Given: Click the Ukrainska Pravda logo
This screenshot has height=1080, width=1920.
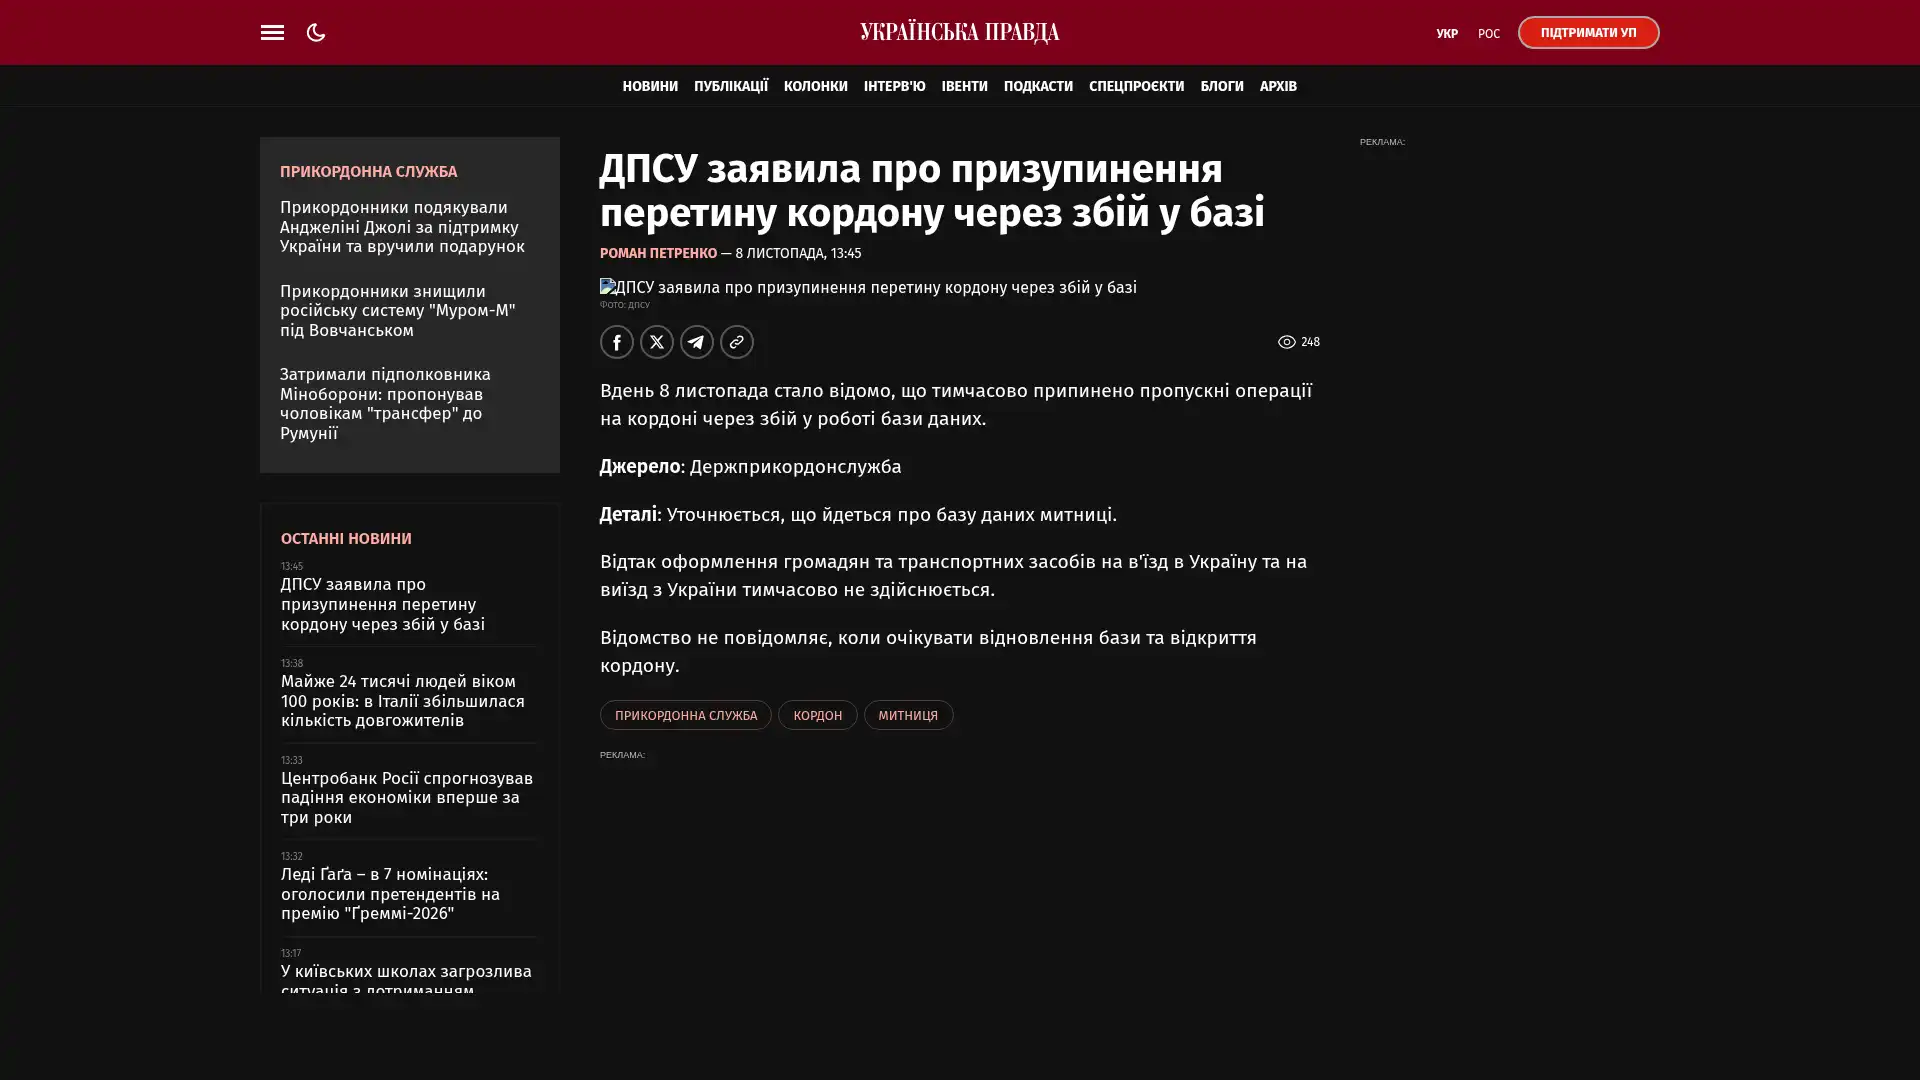Looking at the screenshot, I should 959,33.
